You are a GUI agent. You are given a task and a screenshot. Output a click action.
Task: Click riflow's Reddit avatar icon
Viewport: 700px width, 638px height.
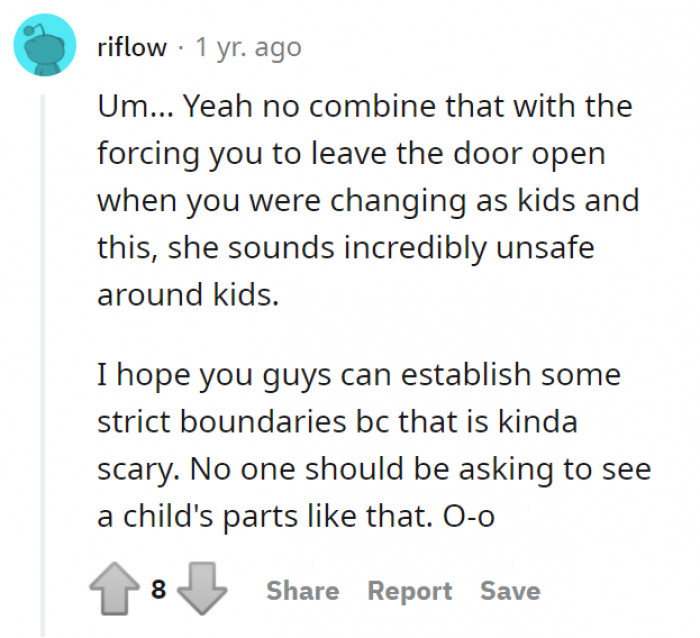click(x=44, y=47)
